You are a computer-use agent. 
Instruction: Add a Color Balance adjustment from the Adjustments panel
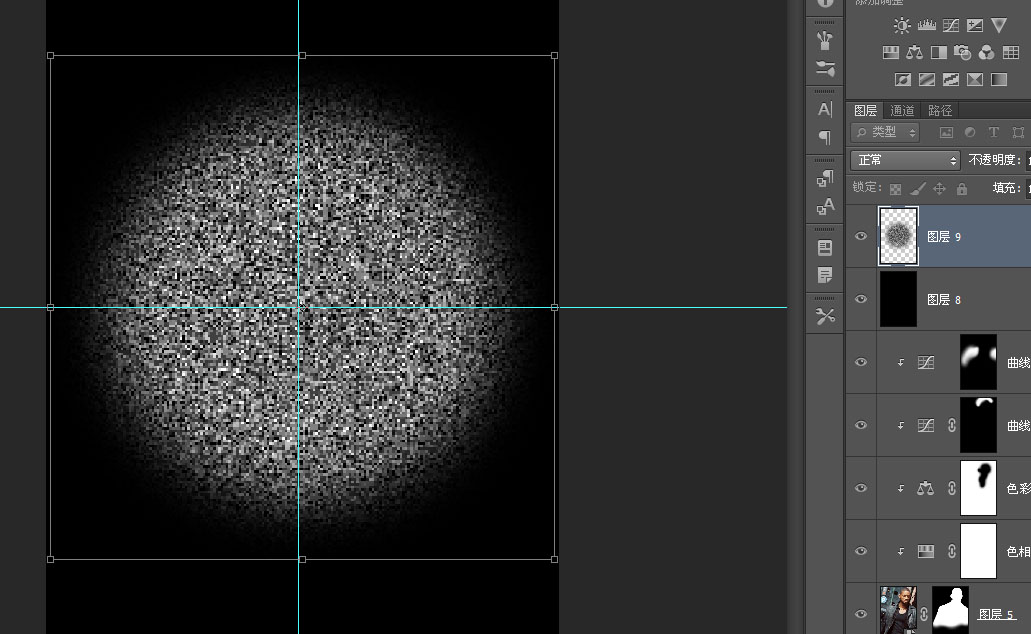[x=914, y=53]
